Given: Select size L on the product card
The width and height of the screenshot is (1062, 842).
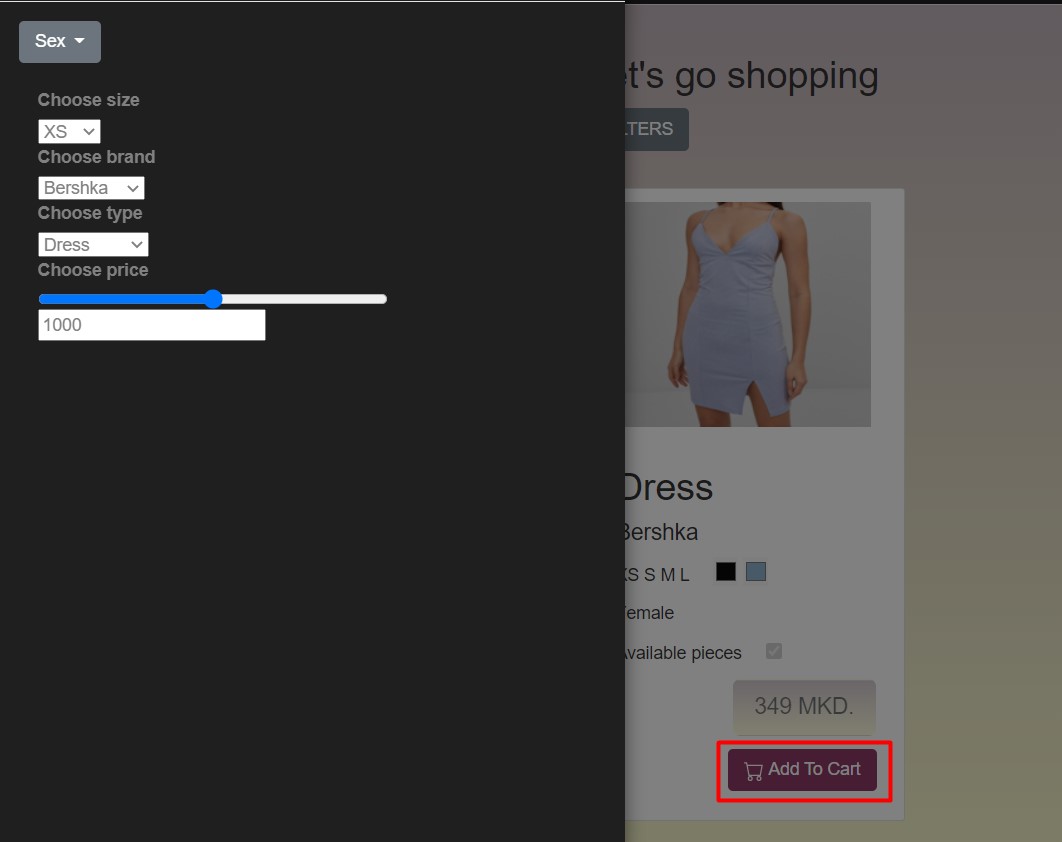Looking at the screenshot, I should click(684, 574).
